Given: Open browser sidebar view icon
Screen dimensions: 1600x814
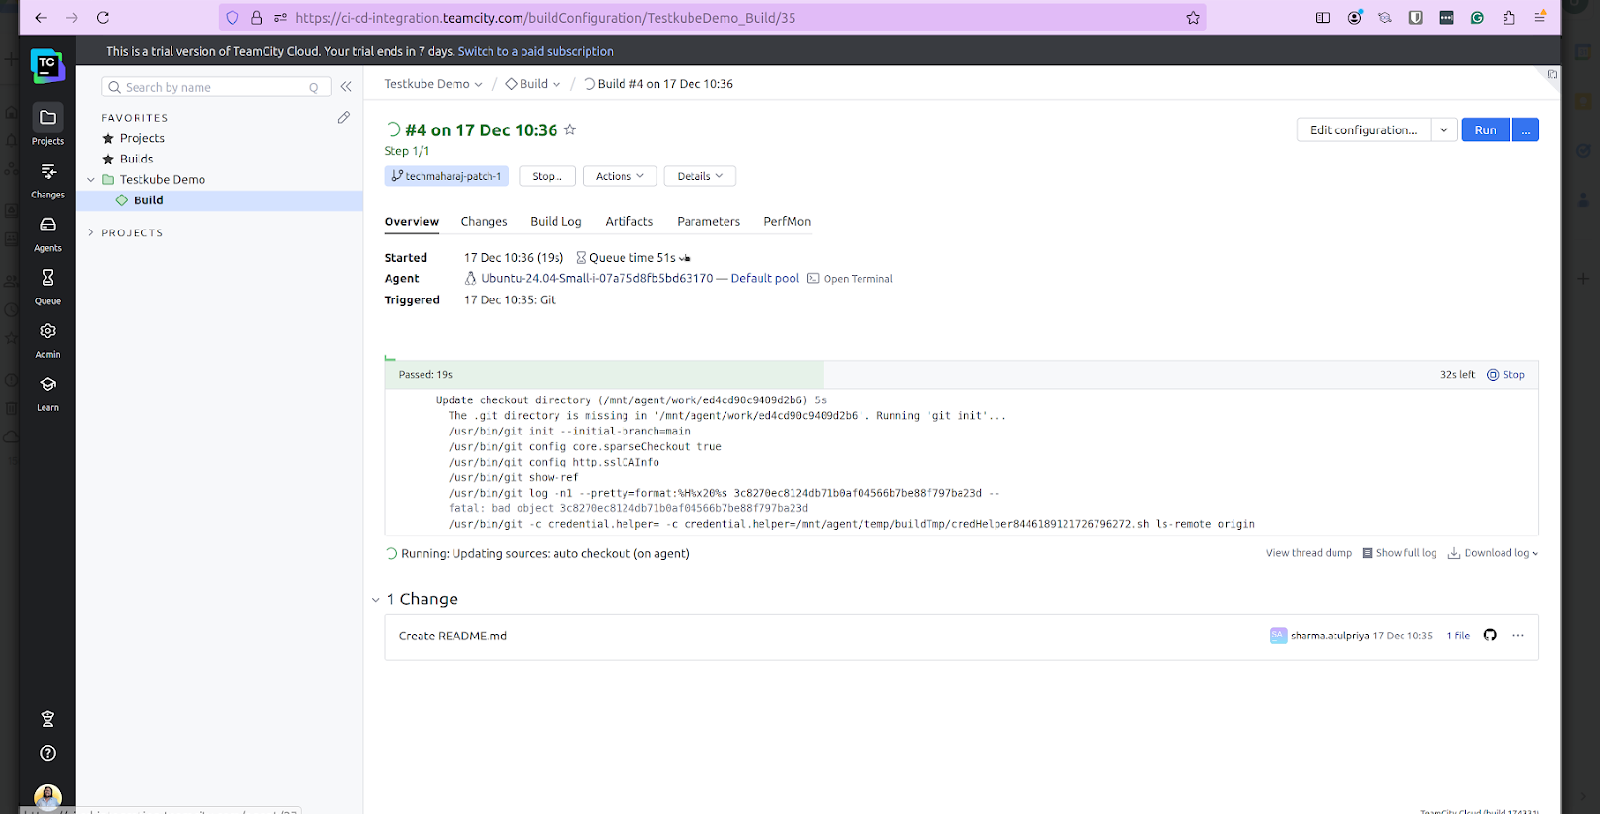Looking at the screenshot, I should pos(1323,18).
